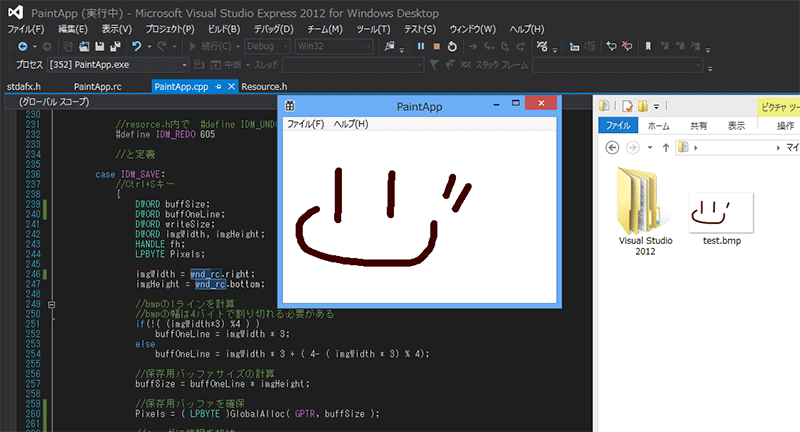Restart the debug session with Restart icon
Viewport: 800px width, 432px height.
point(452,46)
